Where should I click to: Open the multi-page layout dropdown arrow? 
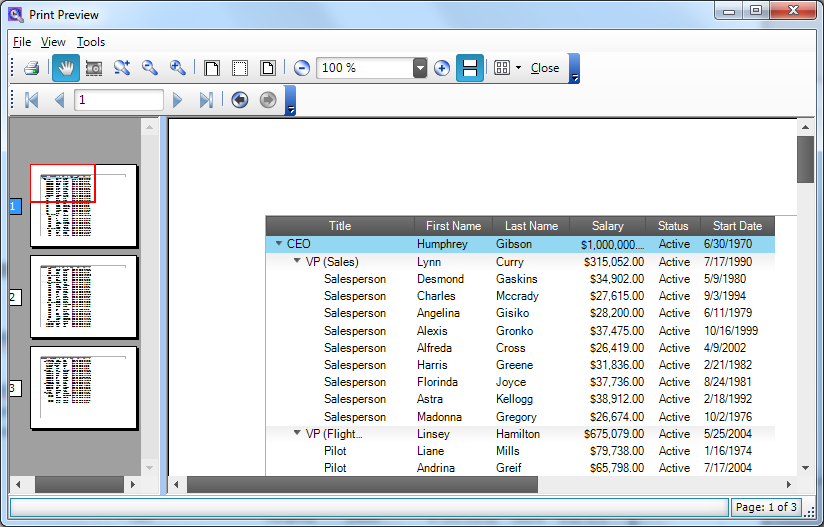518,68
